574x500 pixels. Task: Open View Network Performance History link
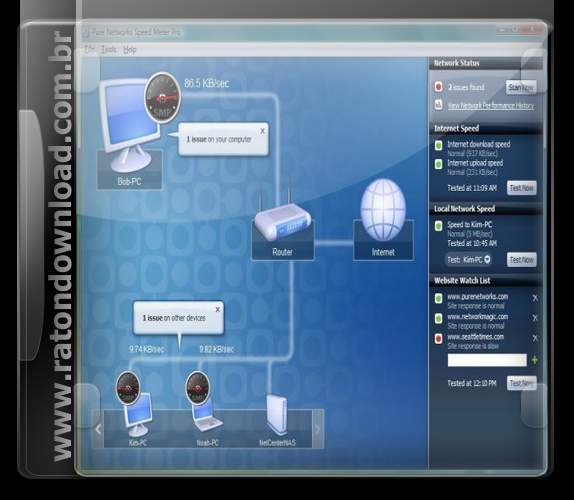[491, 106]
